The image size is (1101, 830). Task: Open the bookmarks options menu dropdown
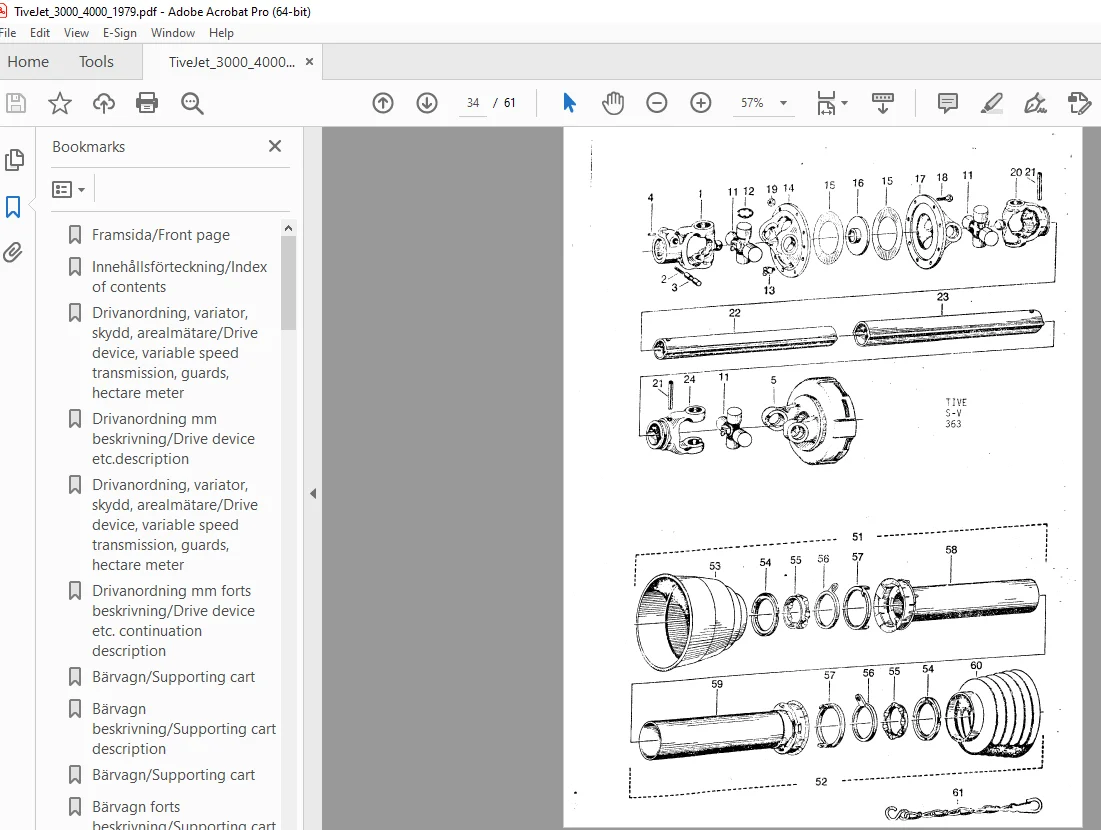pyautogui.click(x=69, y=190)
